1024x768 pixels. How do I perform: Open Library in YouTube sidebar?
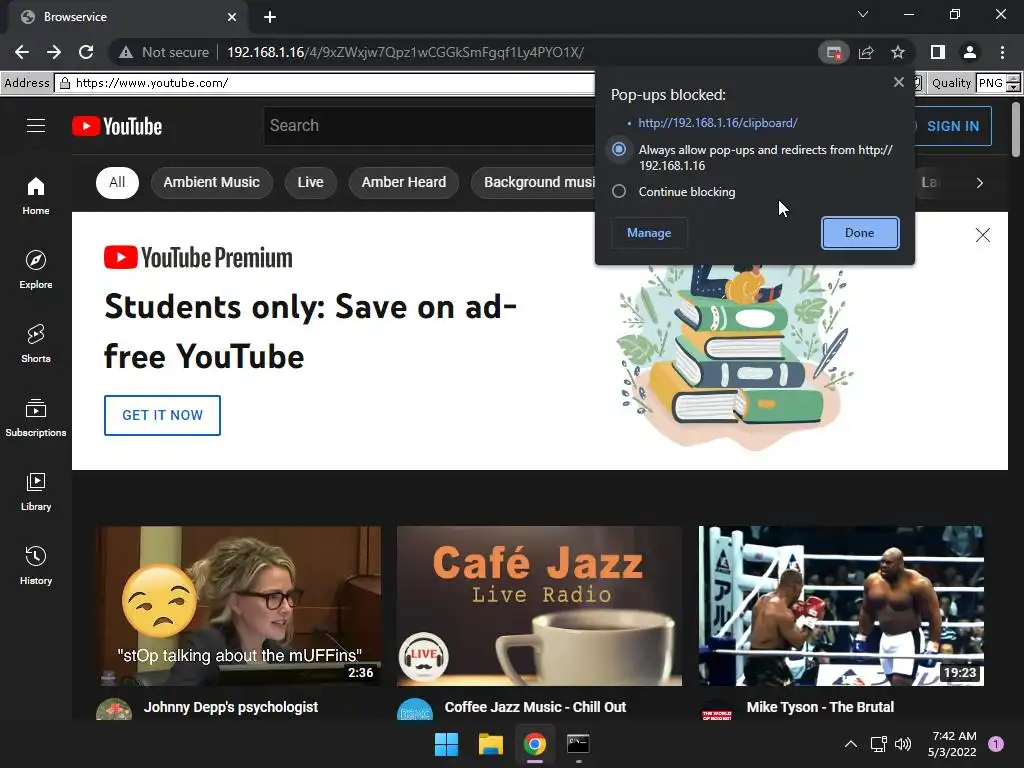36,491
